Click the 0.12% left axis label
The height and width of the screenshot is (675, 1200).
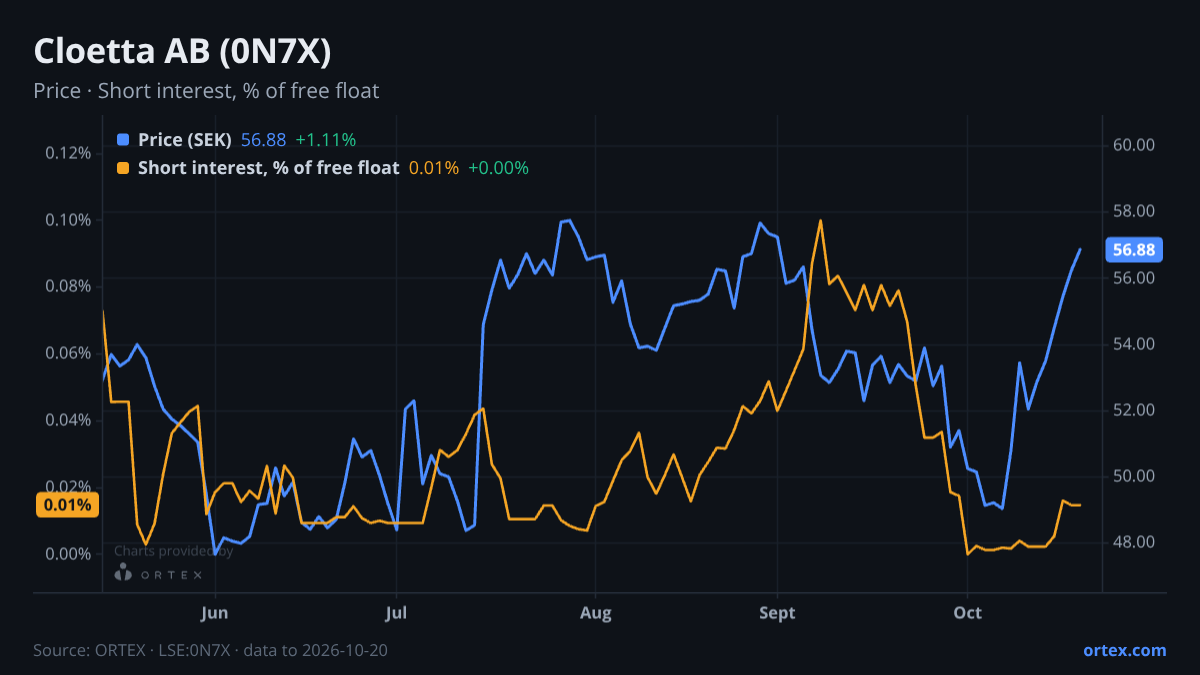tap(68, 153)
